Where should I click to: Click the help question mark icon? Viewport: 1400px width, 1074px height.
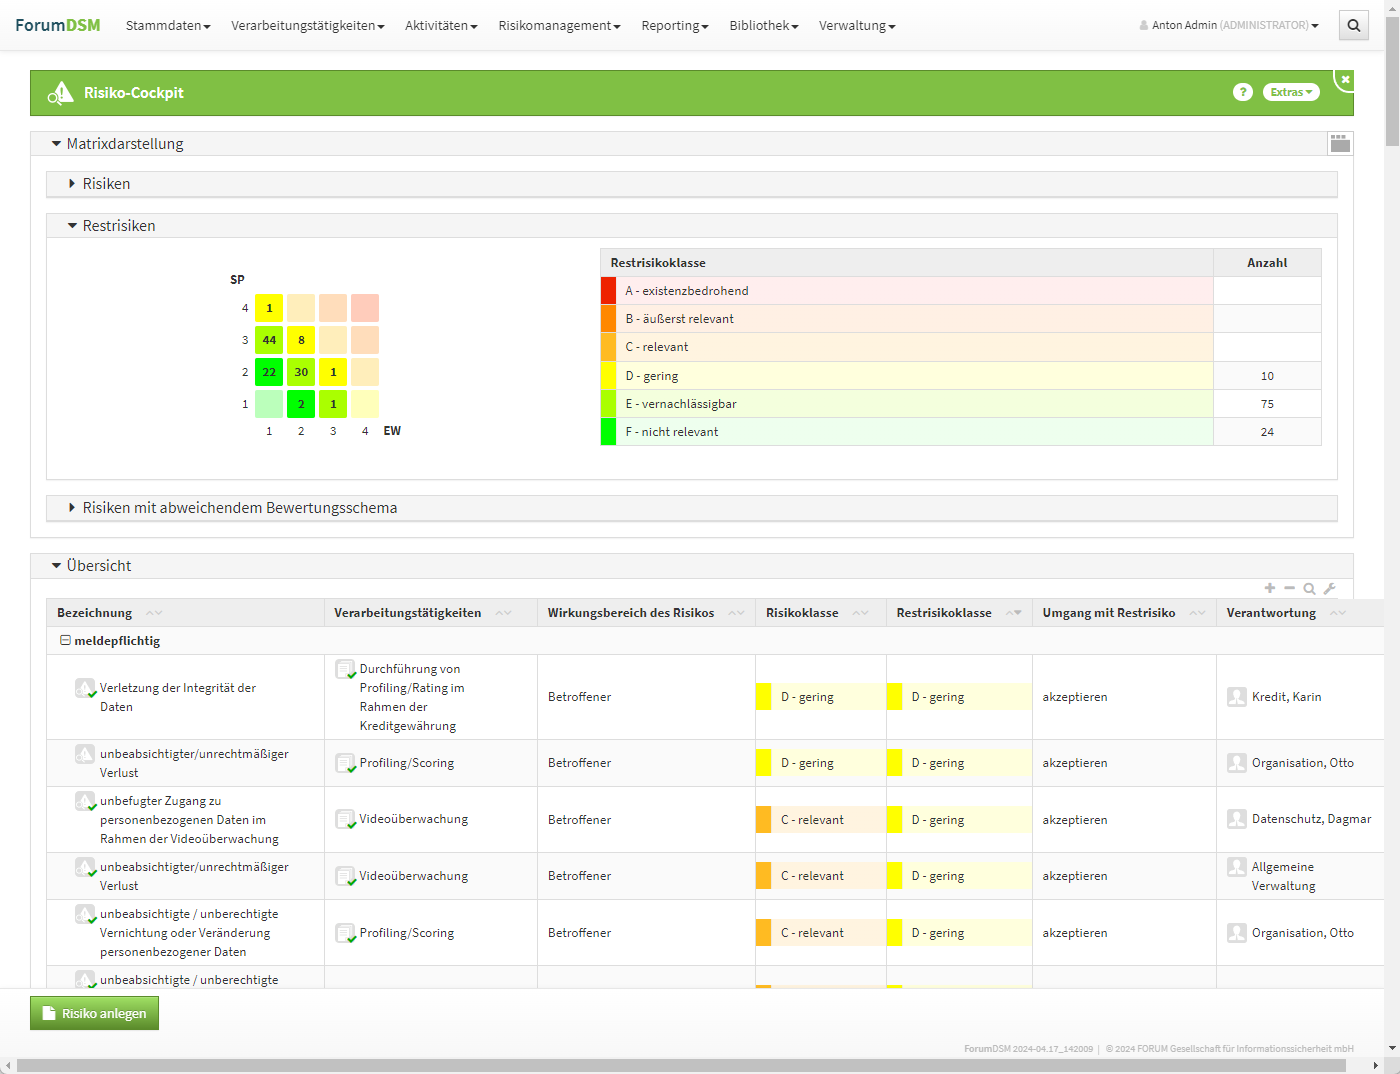[x=1242, y=92]
